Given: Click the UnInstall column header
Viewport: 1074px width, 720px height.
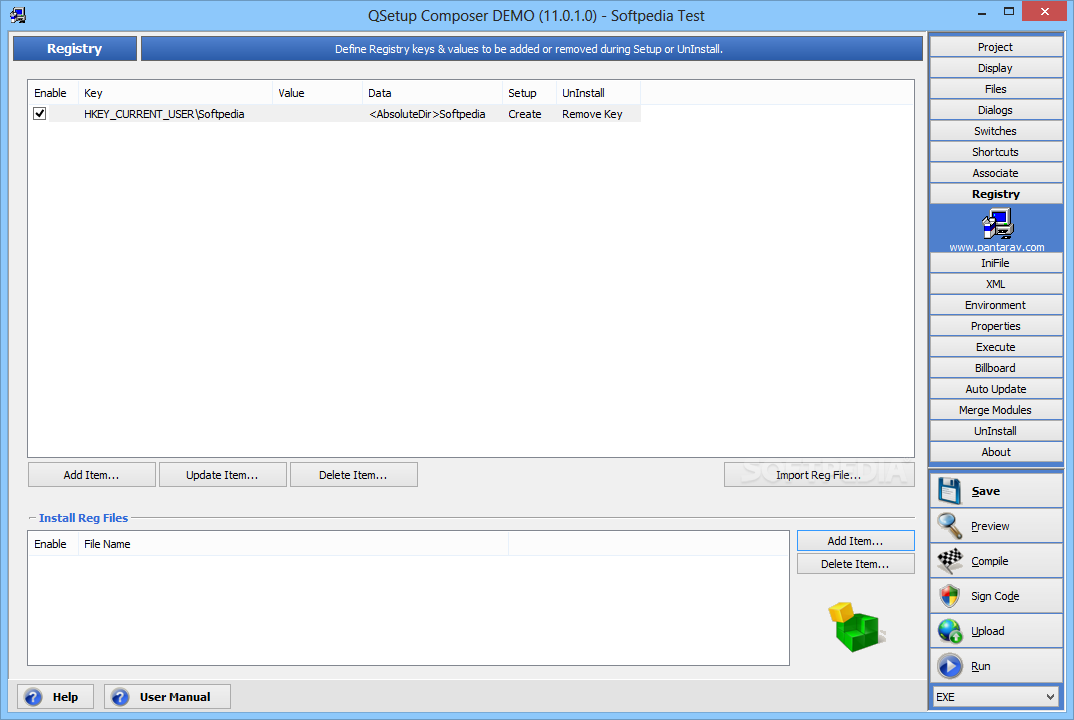Looking at the screenshot, I should tap(598, 92).
